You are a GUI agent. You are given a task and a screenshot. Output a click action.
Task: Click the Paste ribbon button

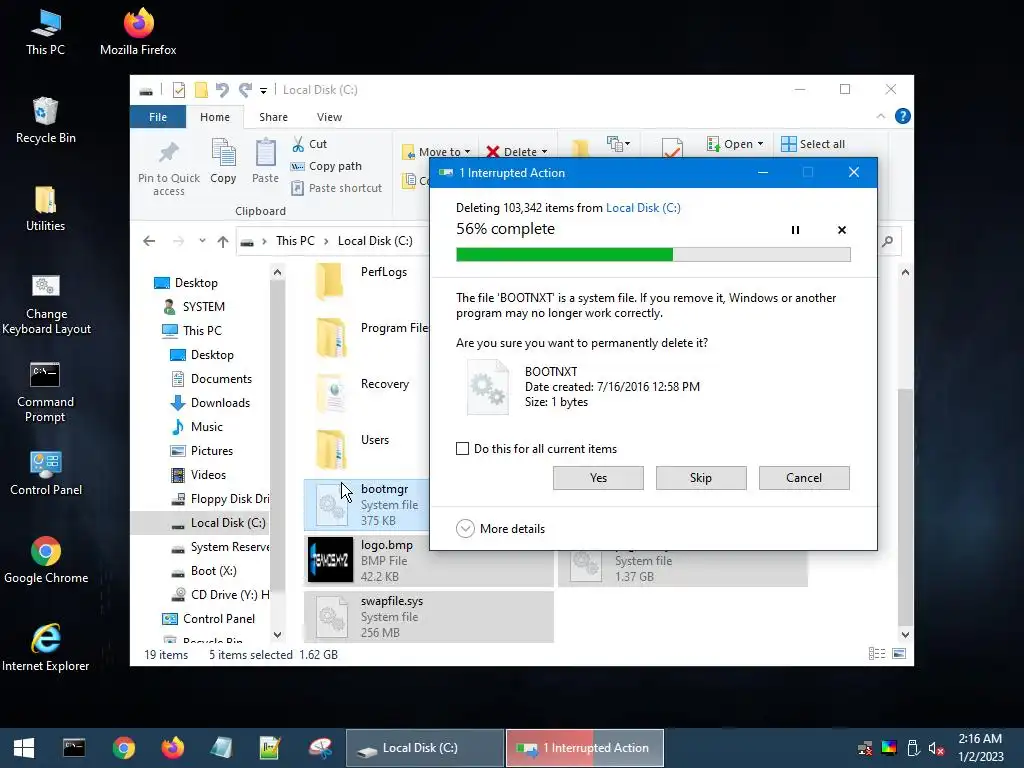265,161
